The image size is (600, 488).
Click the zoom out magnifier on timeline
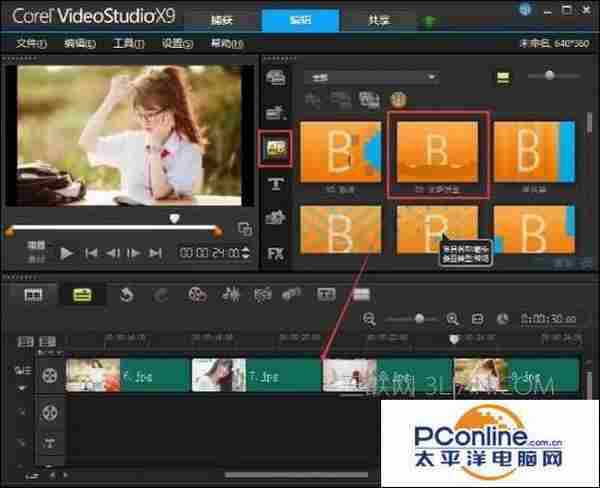370,319
